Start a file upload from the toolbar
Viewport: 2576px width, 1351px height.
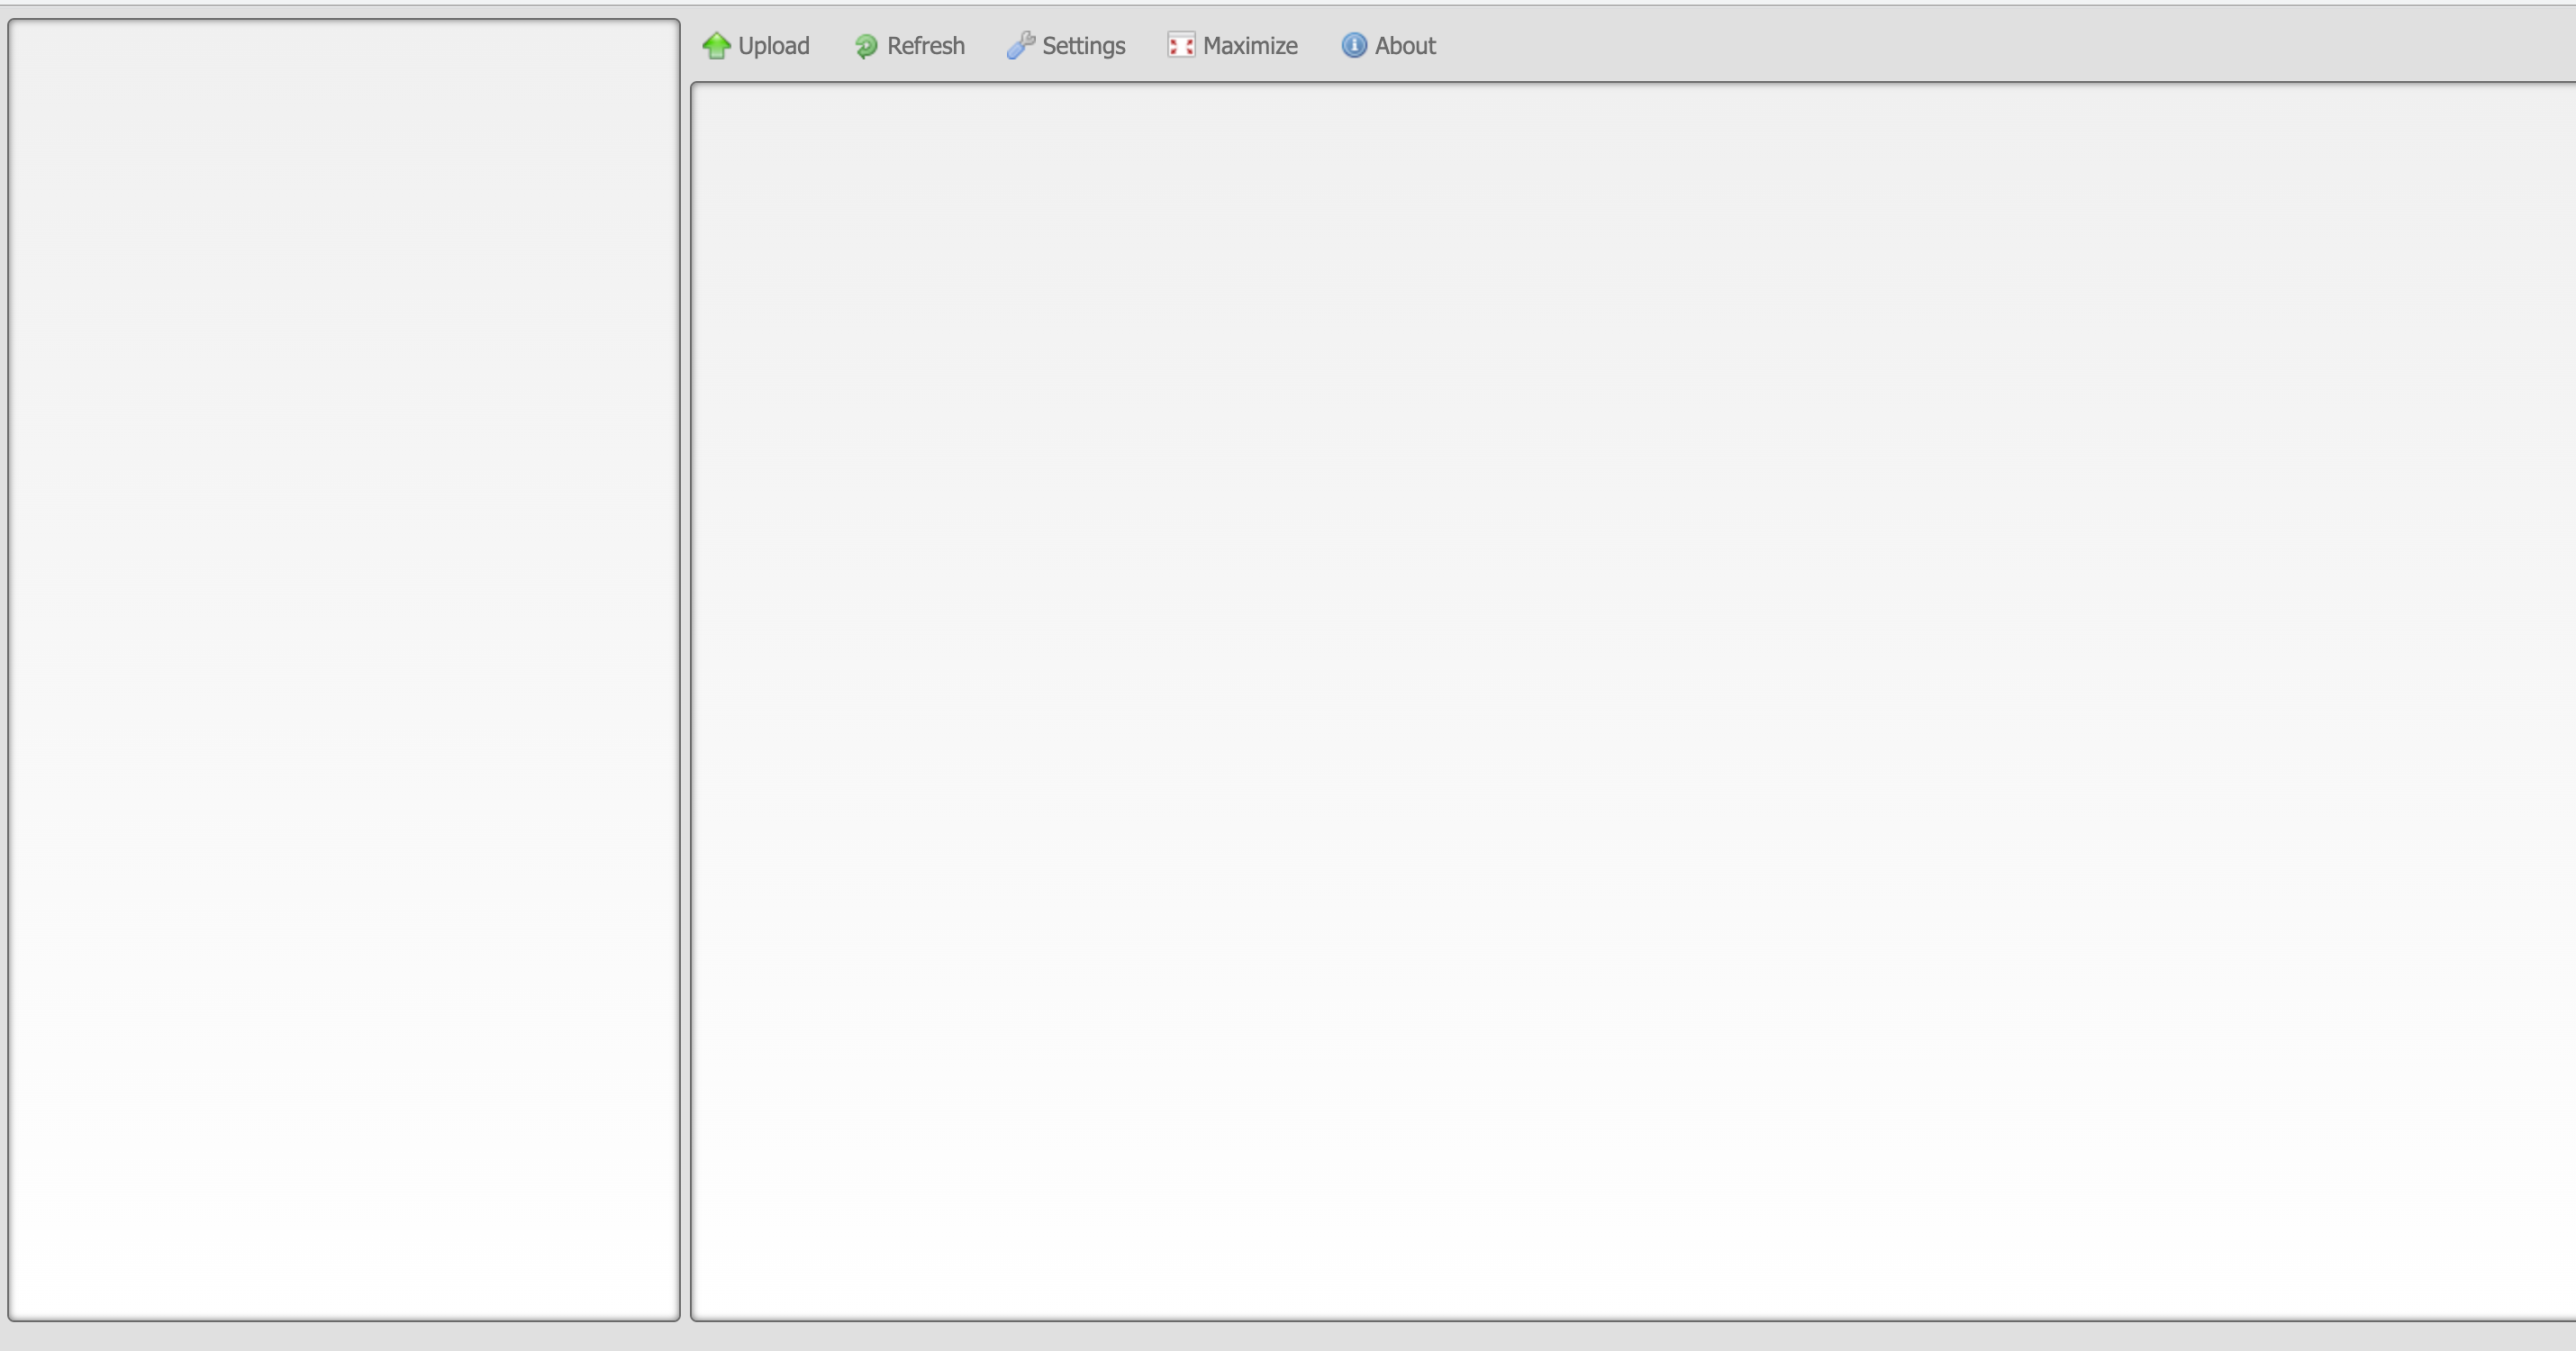click(x=756, y=46)
